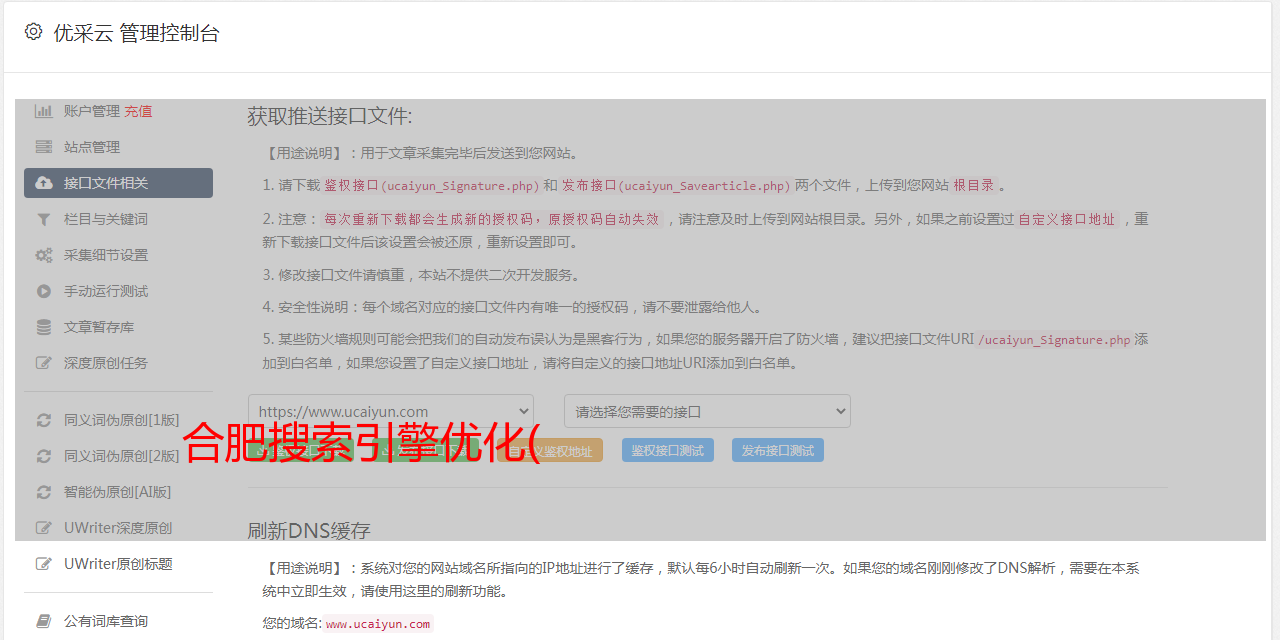1280x640 pixels.
Task: Click the orange 自定义鉴权地址 button
Action: point(551,450)
